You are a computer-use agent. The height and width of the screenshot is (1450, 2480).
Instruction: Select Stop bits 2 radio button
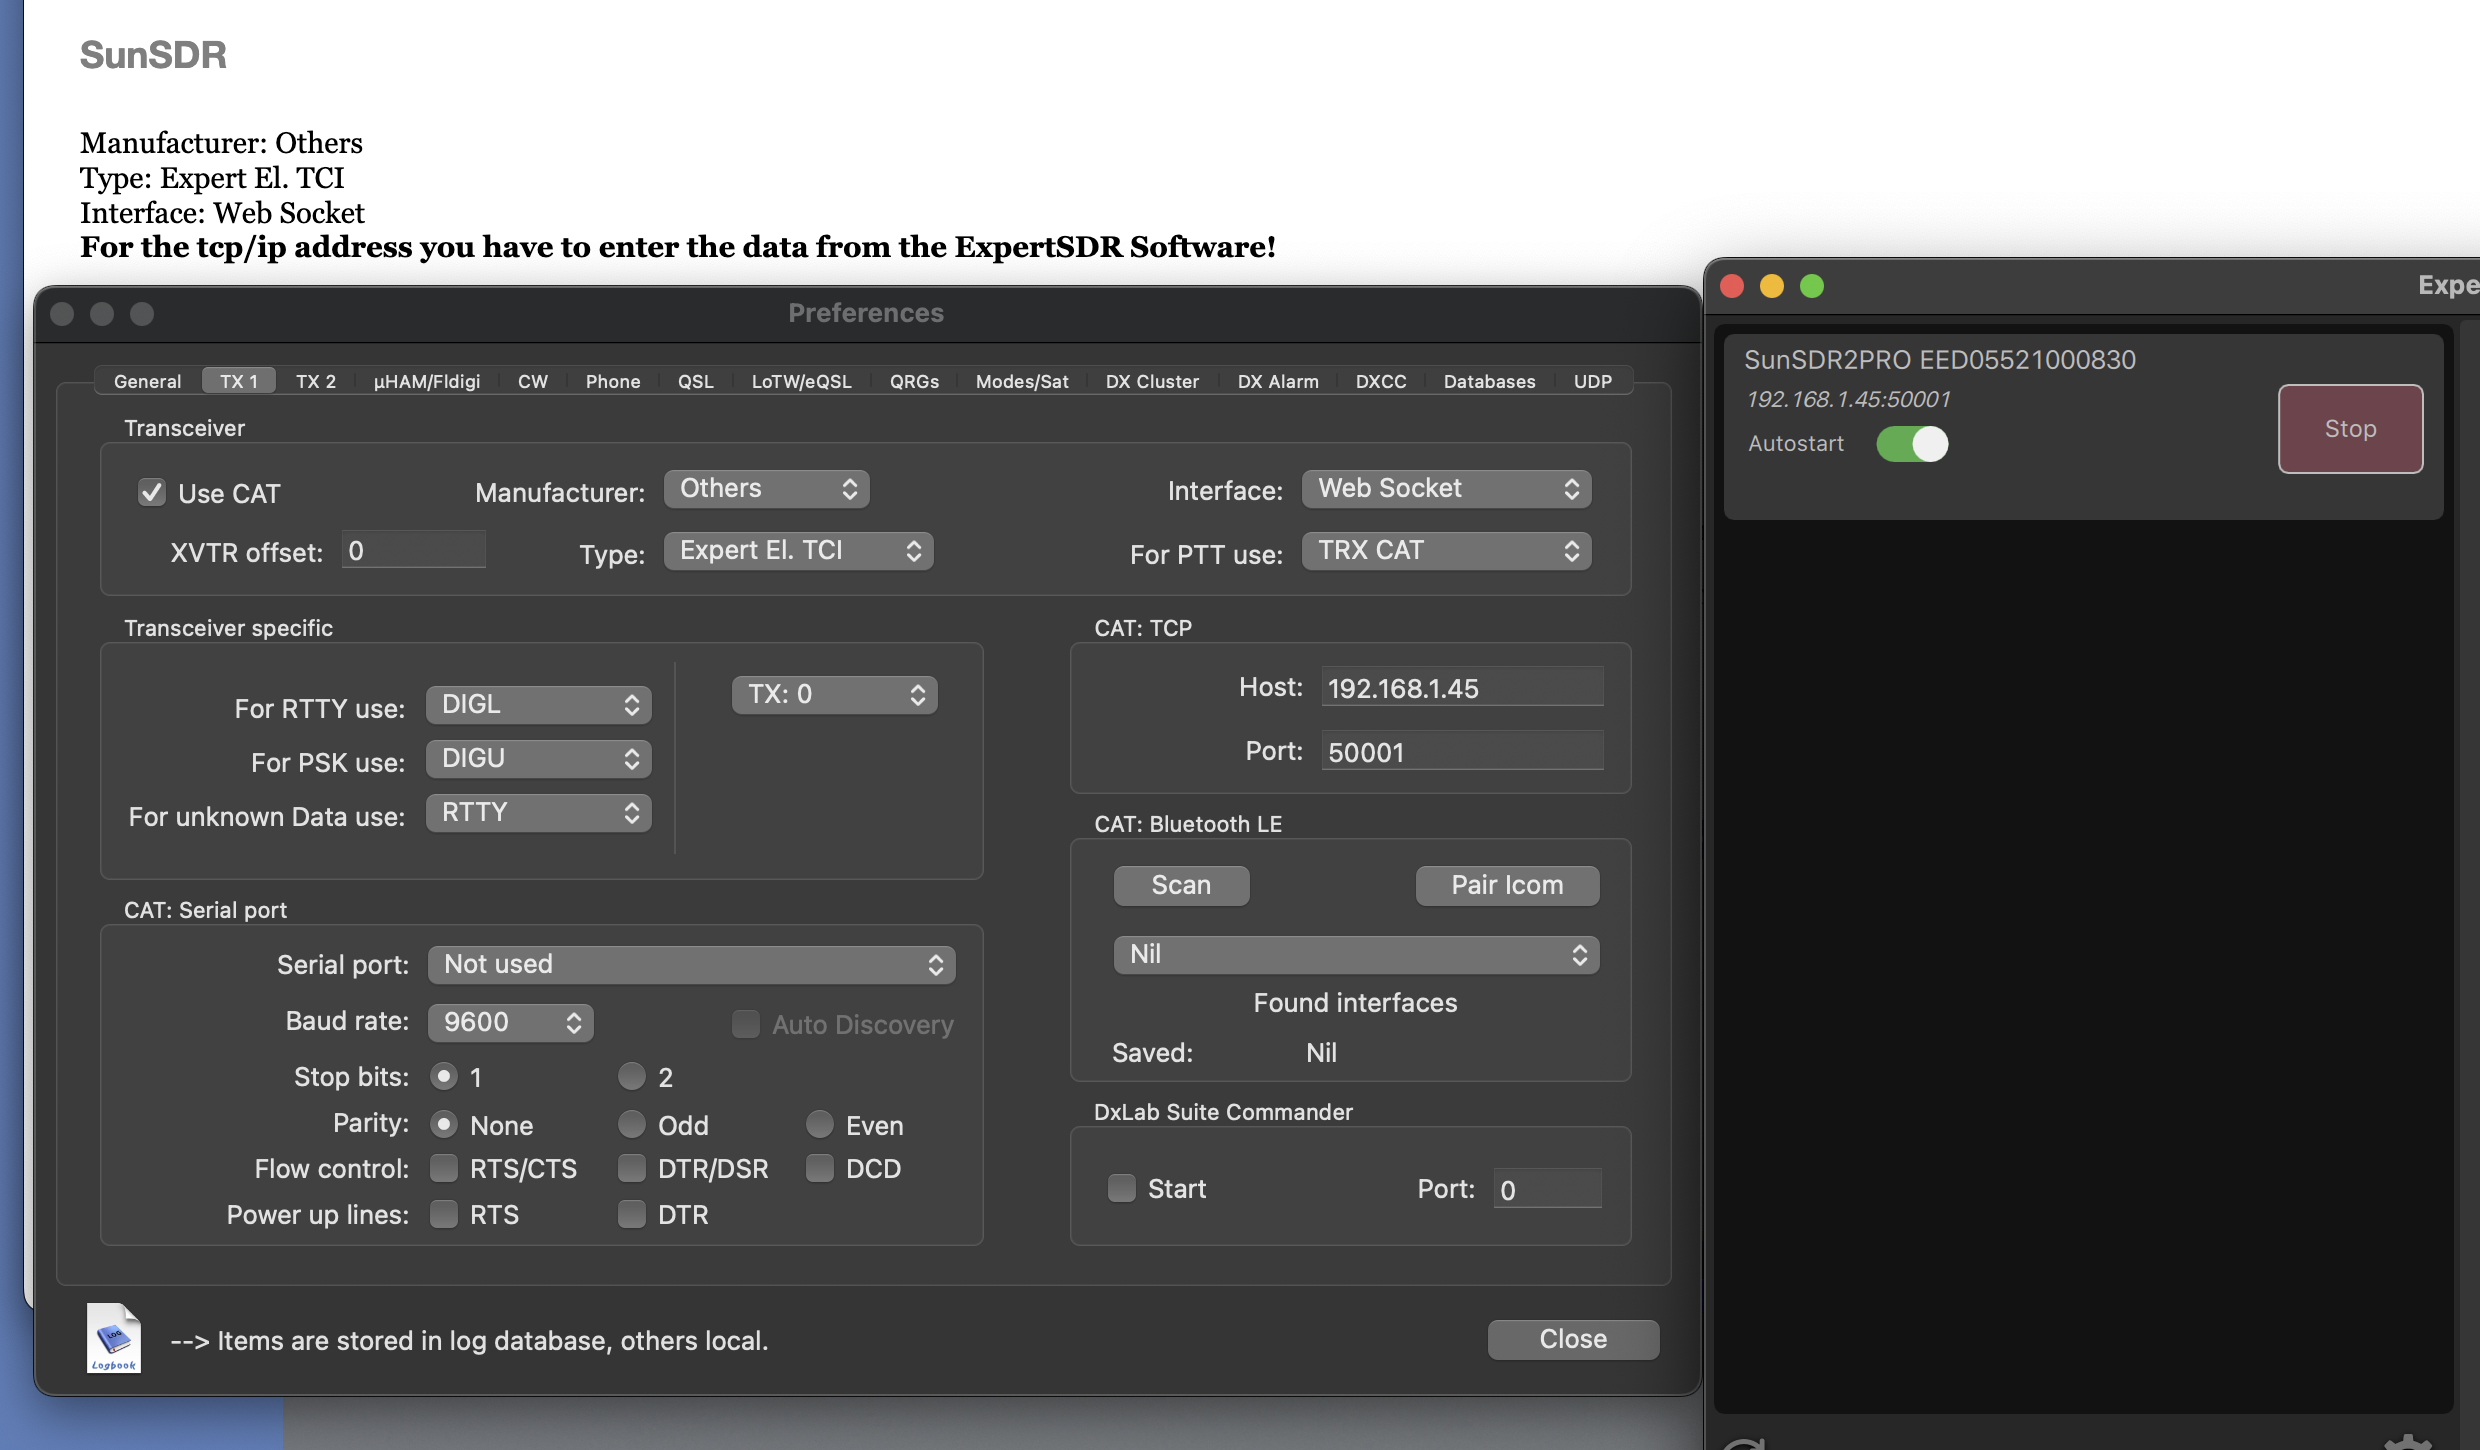pyautogui.click(x=631, y=1076)
